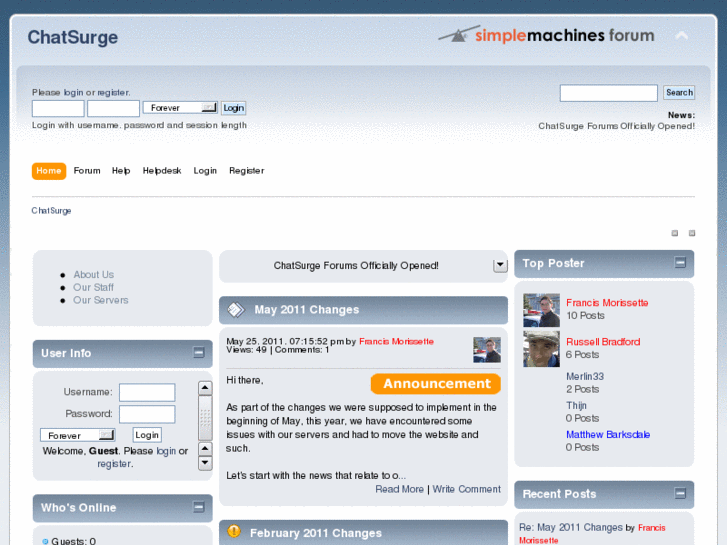Click the login link in the User Info welcome text
The width and height of the screenshot is (727, 545).
[x=166, y=451]
